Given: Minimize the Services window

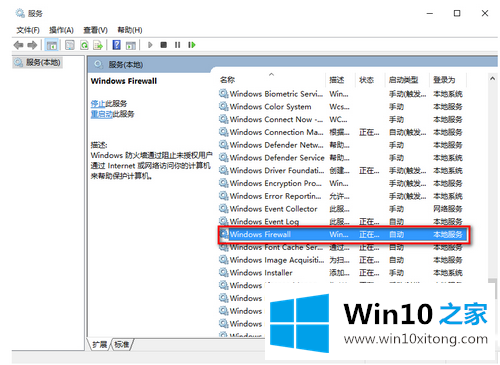Looking at the screenshot, I should 430,13.
